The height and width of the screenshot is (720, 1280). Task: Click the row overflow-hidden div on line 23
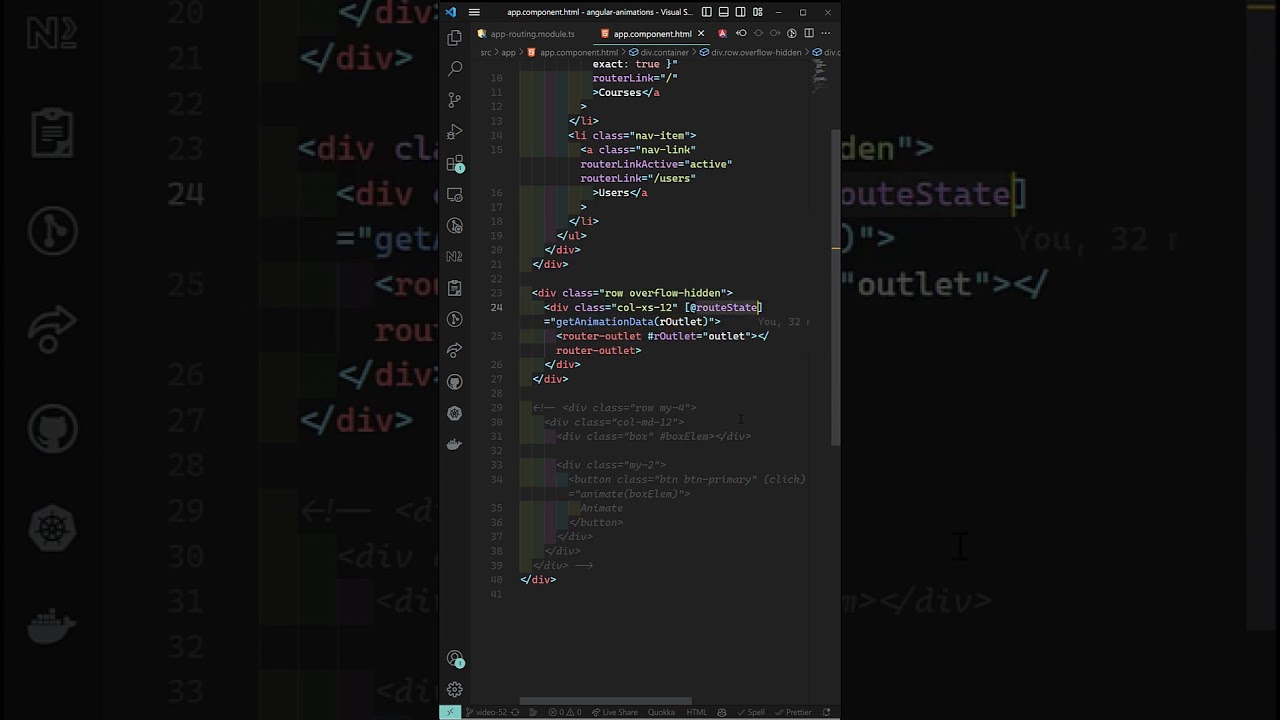point(632,293)
